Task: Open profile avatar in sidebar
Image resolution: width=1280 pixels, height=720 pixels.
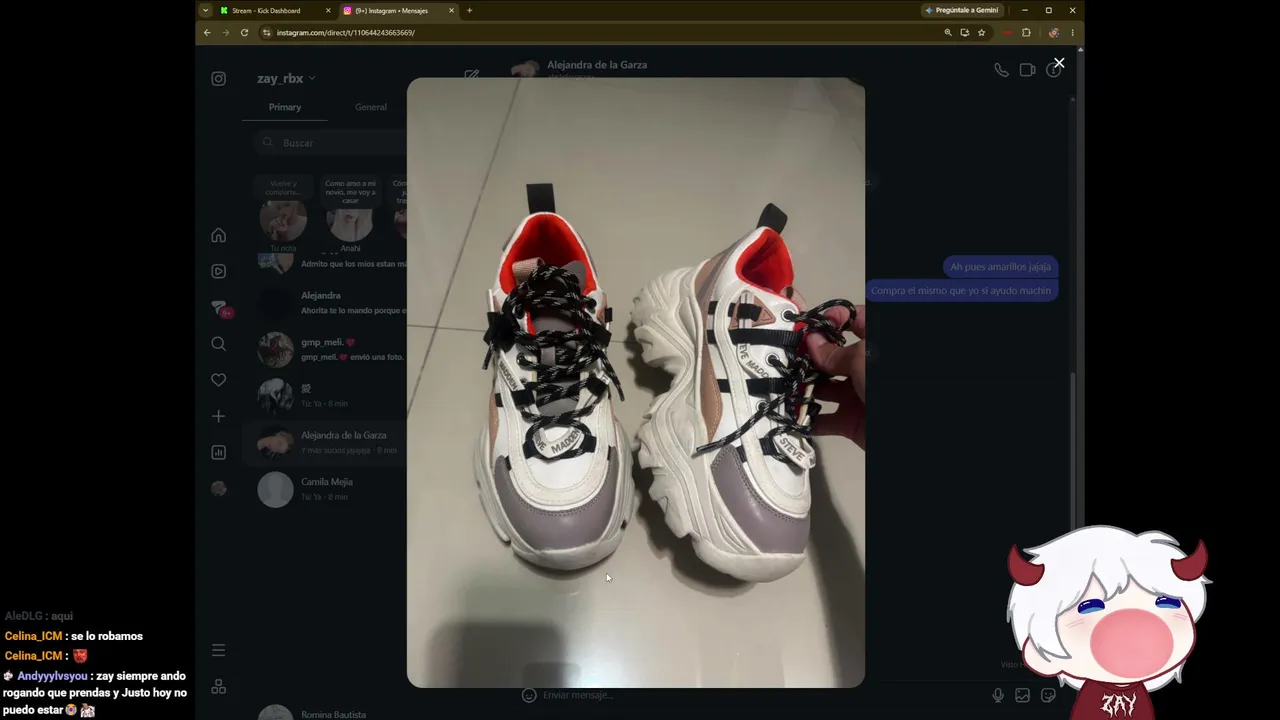Action: click(218, 488)
